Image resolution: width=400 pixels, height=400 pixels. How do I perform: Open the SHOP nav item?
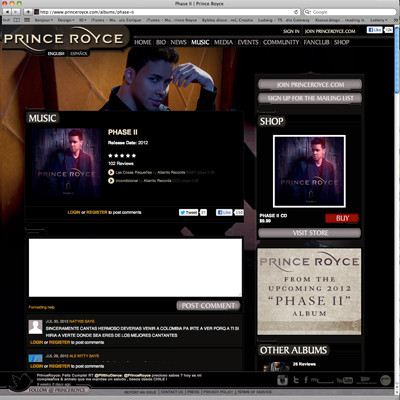[342, 42]
